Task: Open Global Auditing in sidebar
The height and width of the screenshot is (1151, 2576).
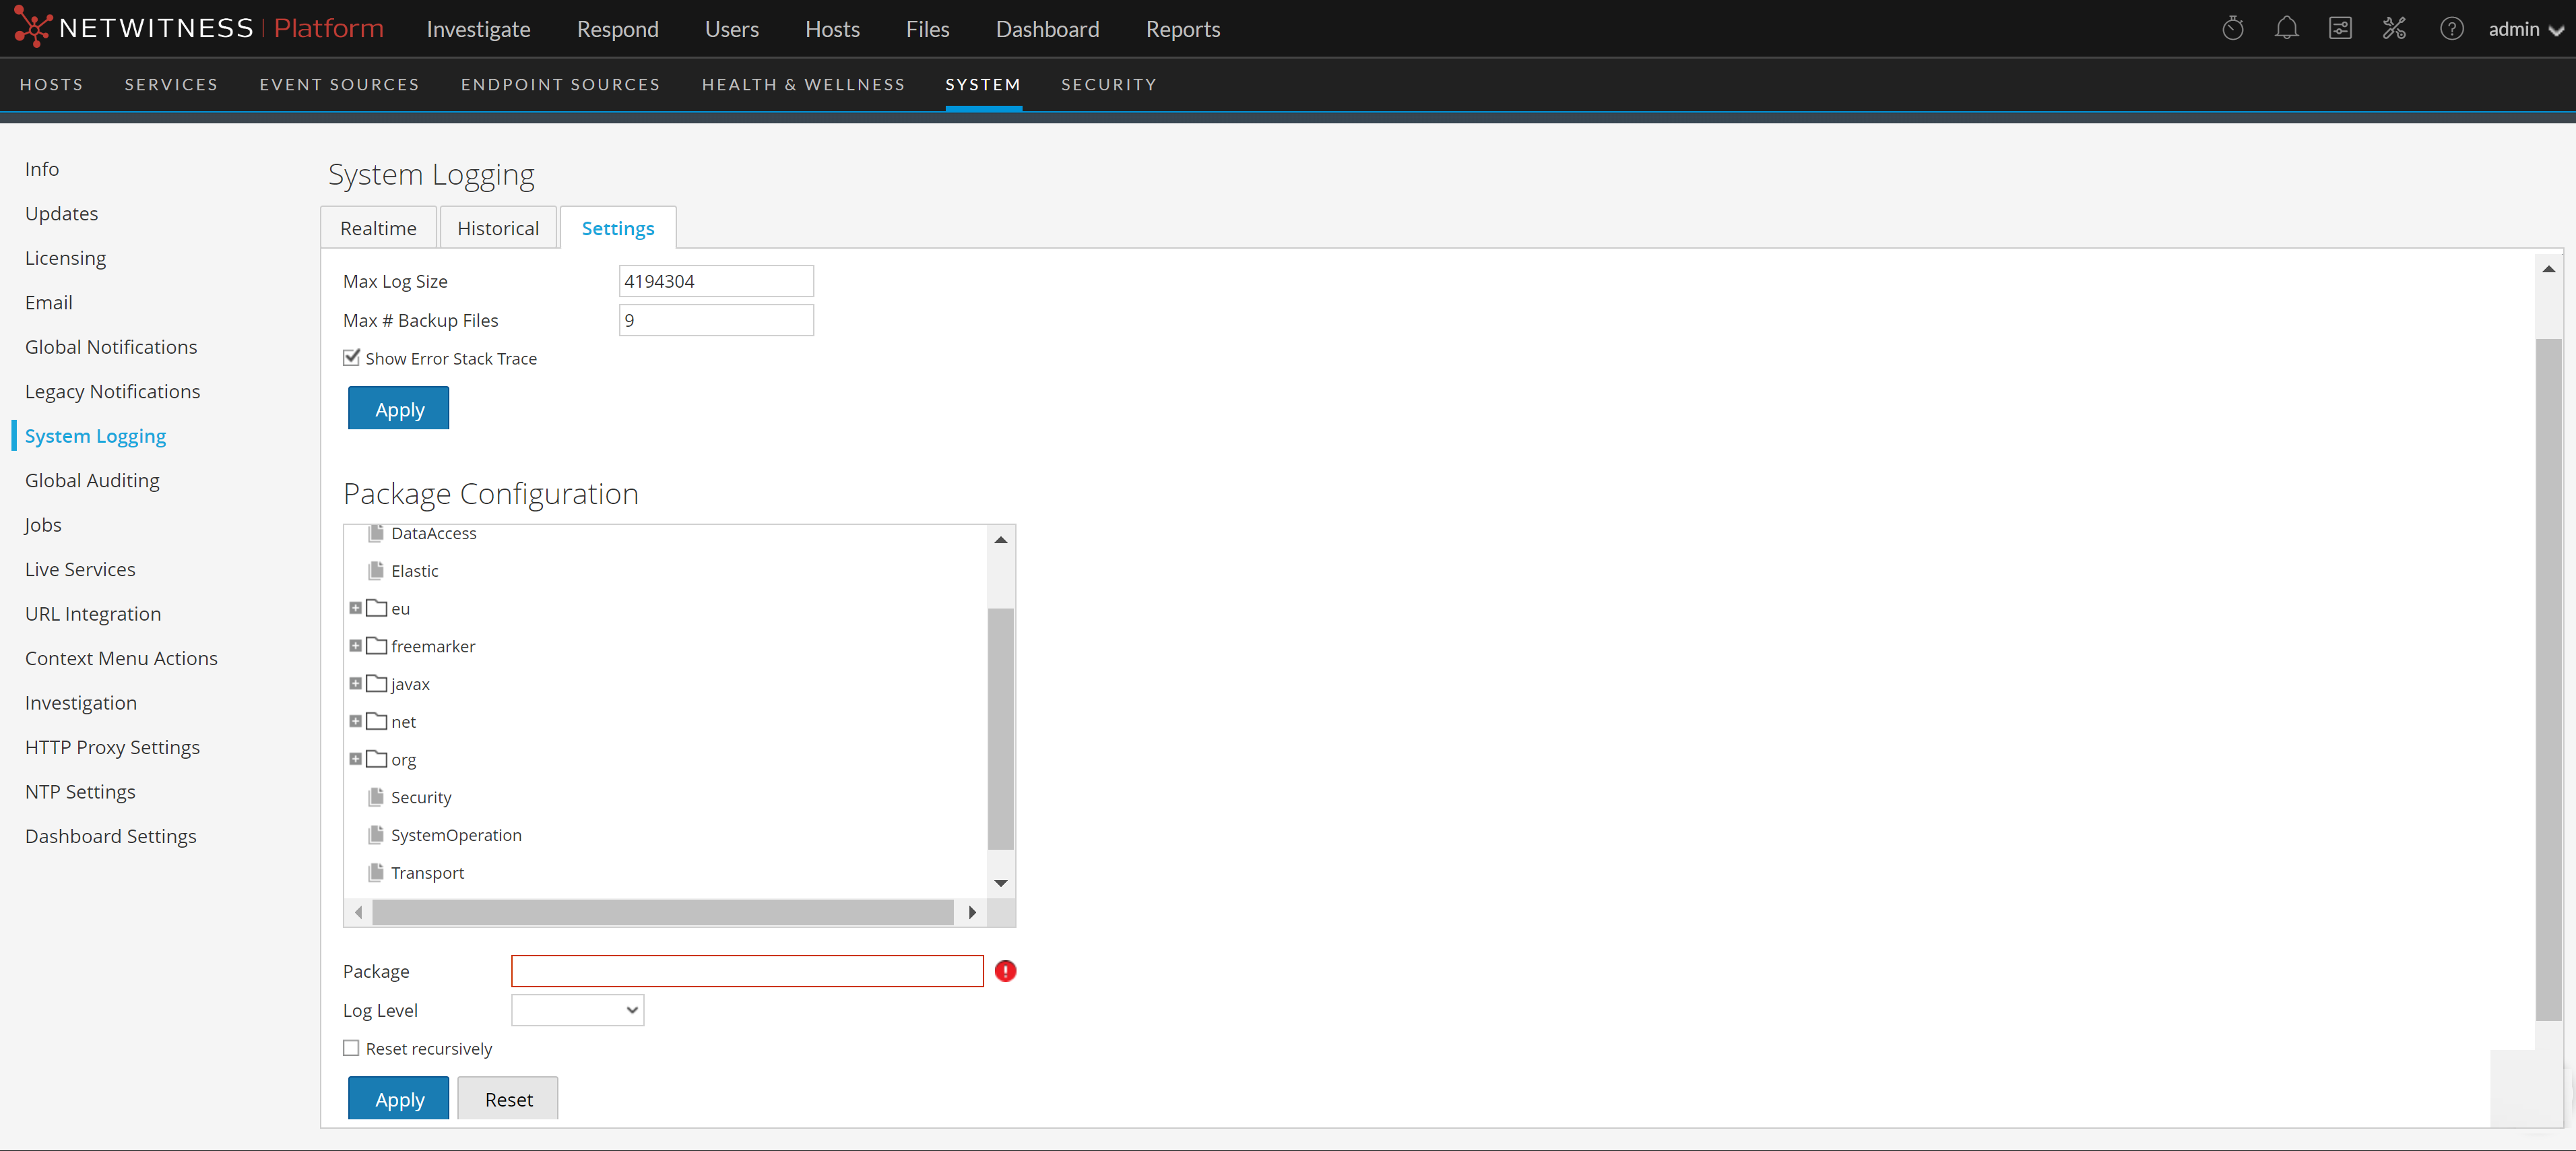Action: (x=92, y=480)
